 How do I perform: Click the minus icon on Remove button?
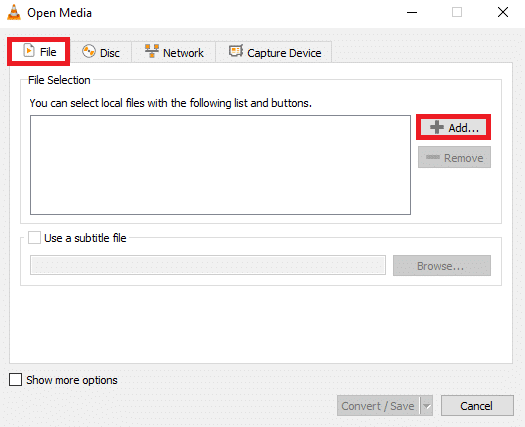click(x=433, y=157)
